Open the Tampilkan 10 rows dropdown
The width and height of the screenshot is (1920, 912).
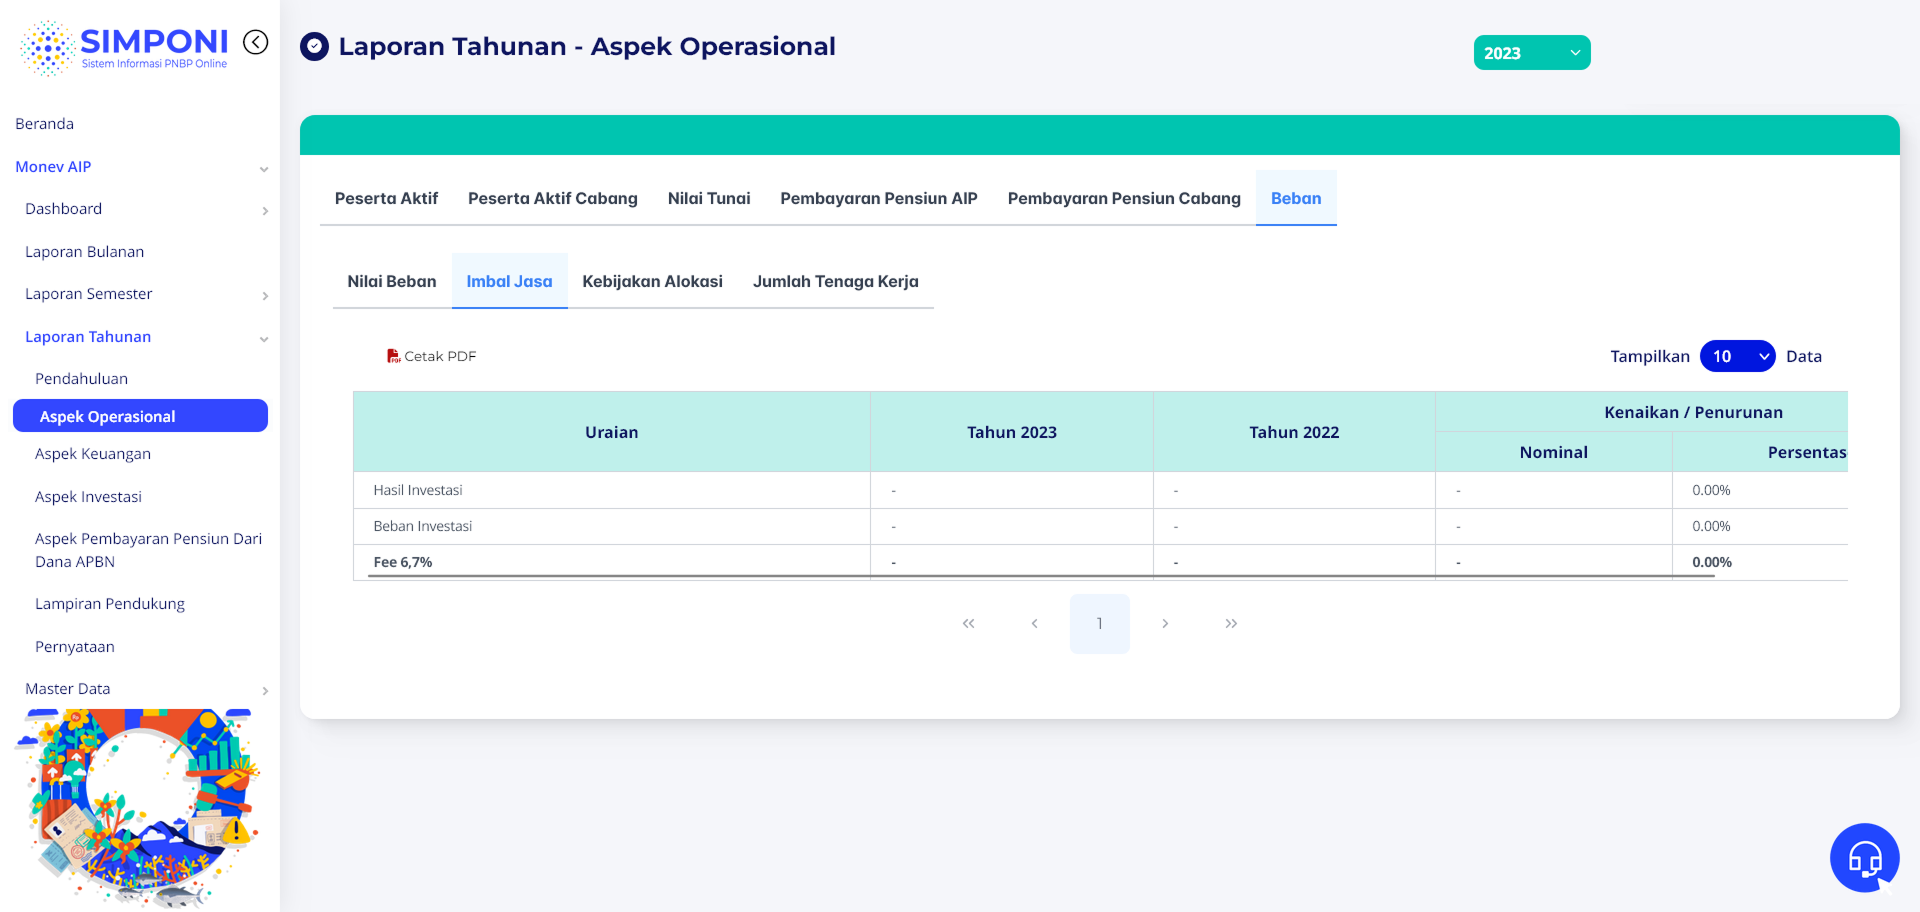(x=1737, y=356)
